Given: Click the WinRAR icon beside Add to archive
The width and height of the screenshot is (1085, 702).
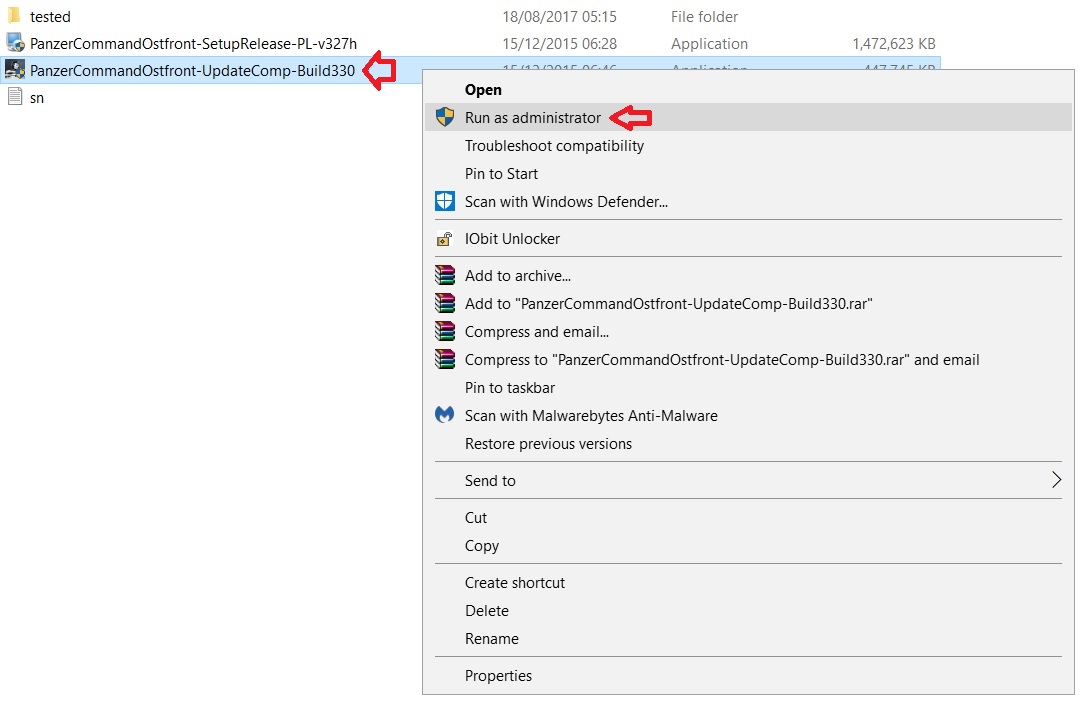Looking at the screenshot, I should click(445, 275).
